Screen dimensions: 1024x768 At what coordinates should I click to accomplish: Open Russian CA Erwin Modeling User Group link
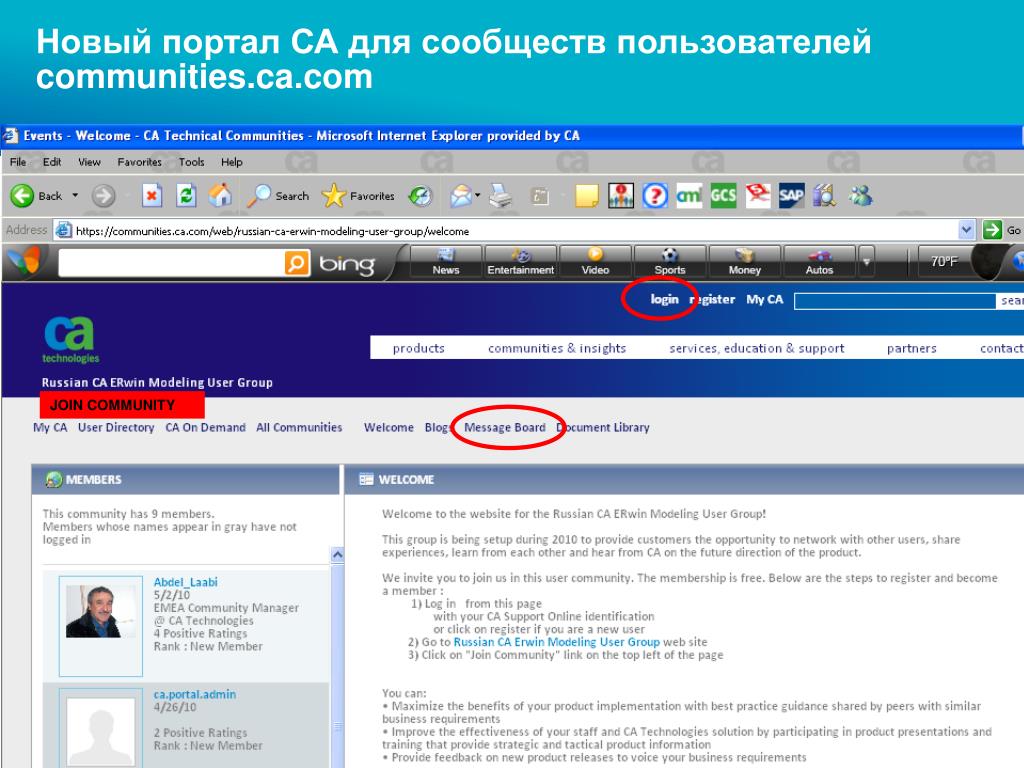(556, 642)
